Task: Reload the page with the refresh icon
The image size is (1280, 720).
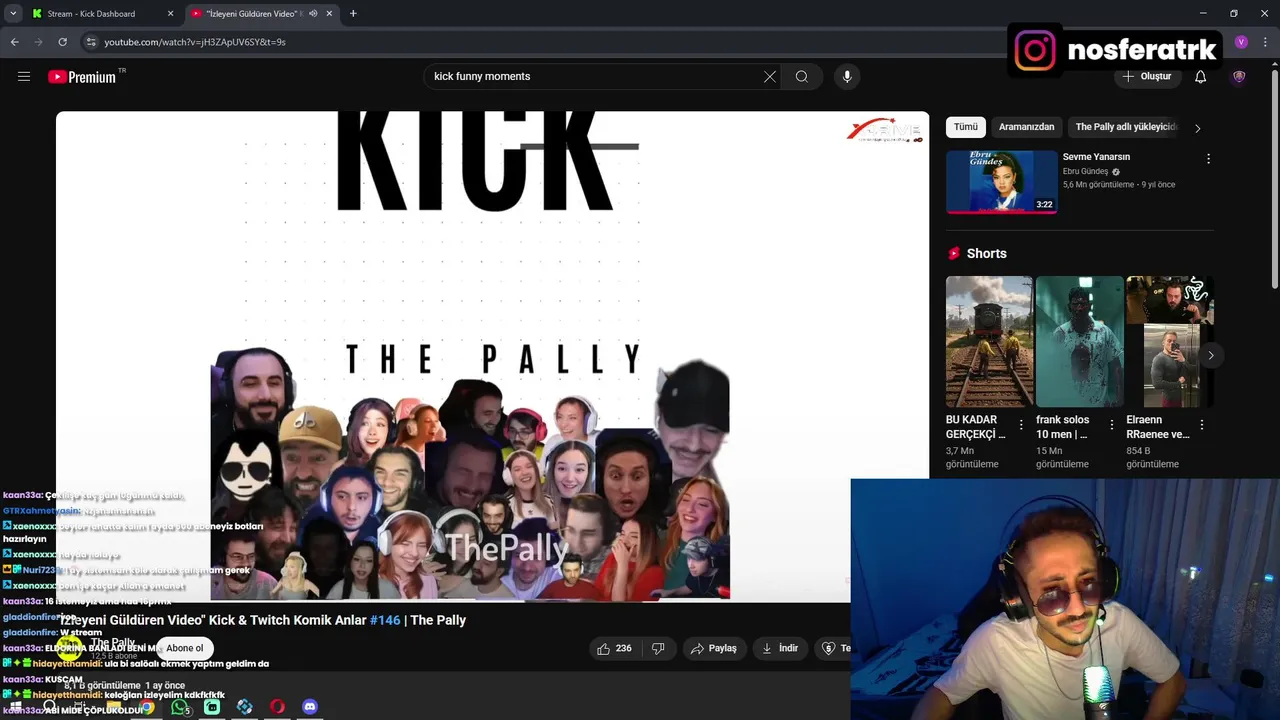Action: pos(62,42)
